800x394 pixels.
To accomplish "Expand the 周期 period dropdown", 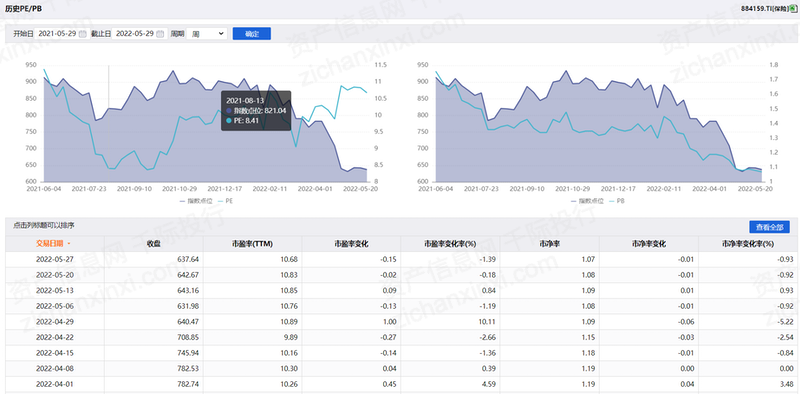I will pyautogui.click(x=207, y=34).
